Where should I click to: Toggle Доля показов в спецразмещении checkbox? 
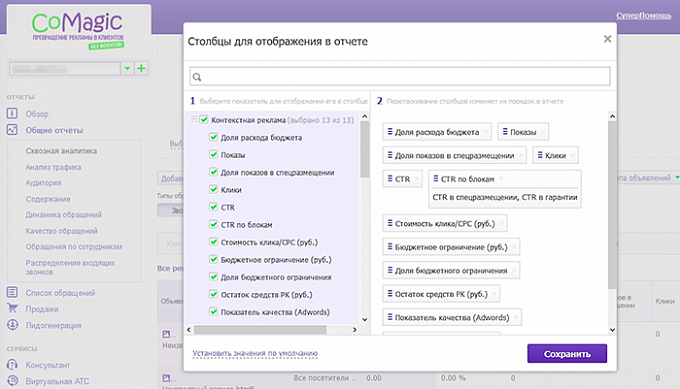click(x=213, y=172)
